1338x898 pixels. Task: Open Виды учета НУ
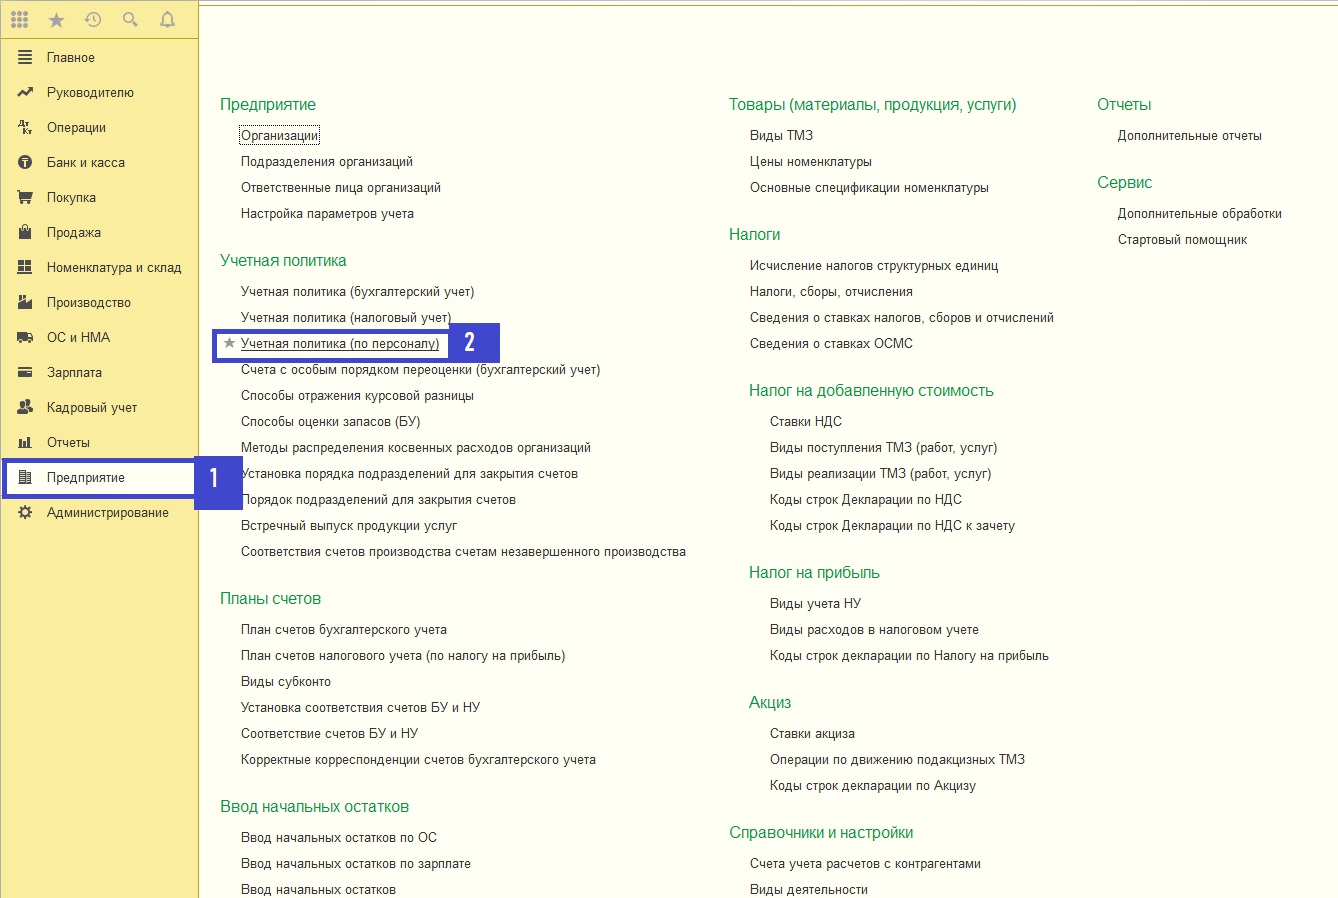tap(815, 603)
